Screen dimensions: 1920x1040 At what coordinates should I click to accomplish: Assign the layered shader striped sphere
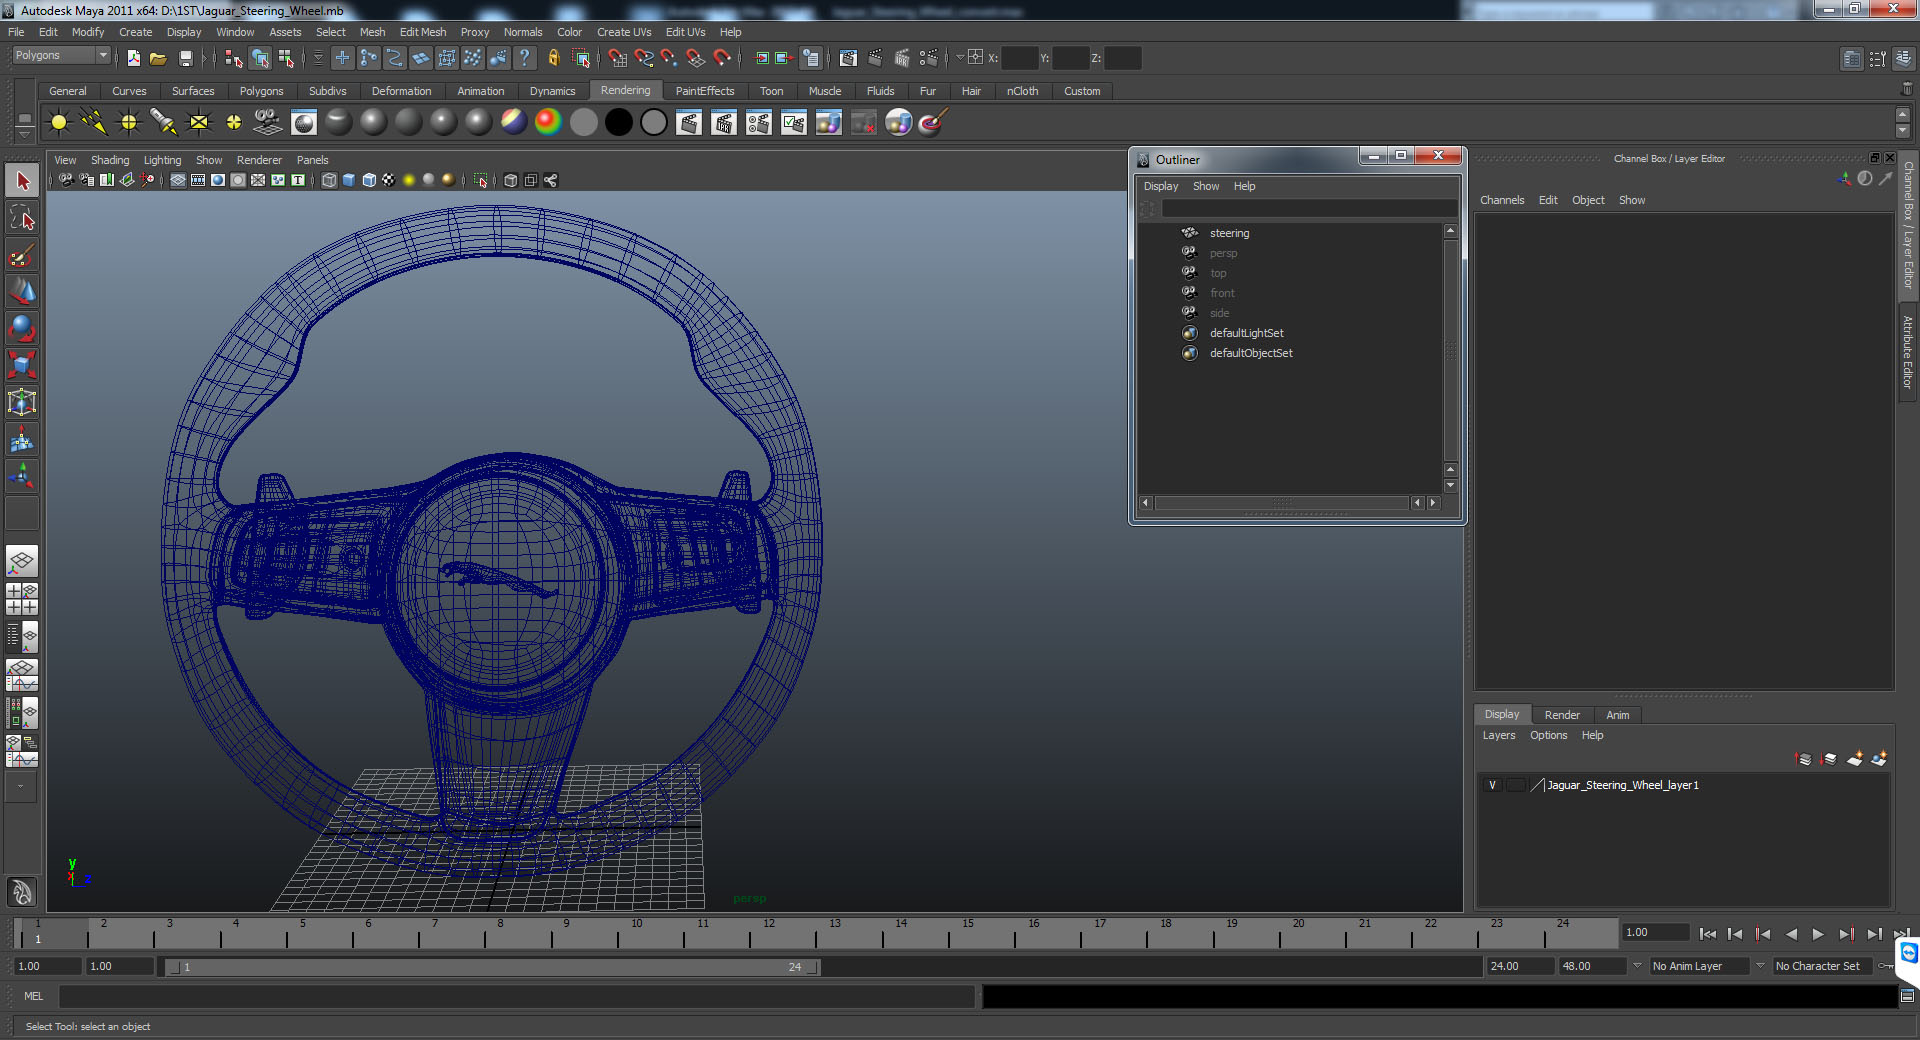513,123
